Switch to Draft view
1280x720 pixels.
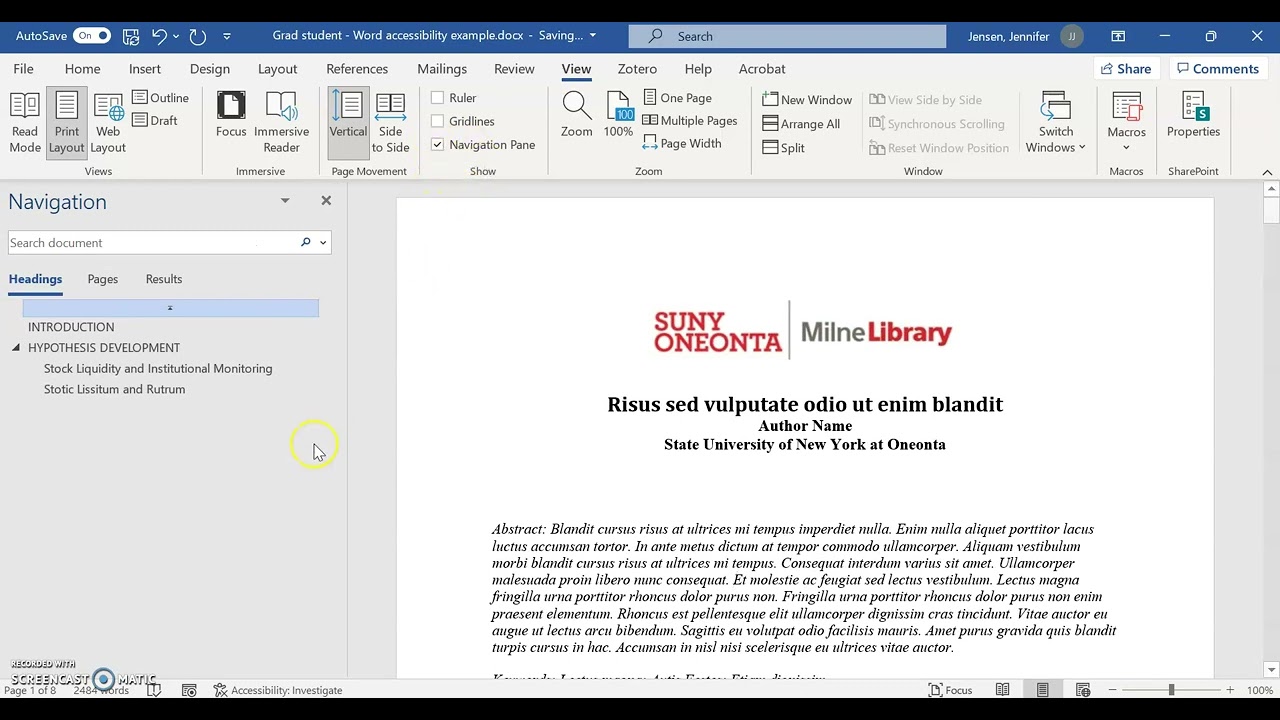pyautogui.click(x=155, y=121)
